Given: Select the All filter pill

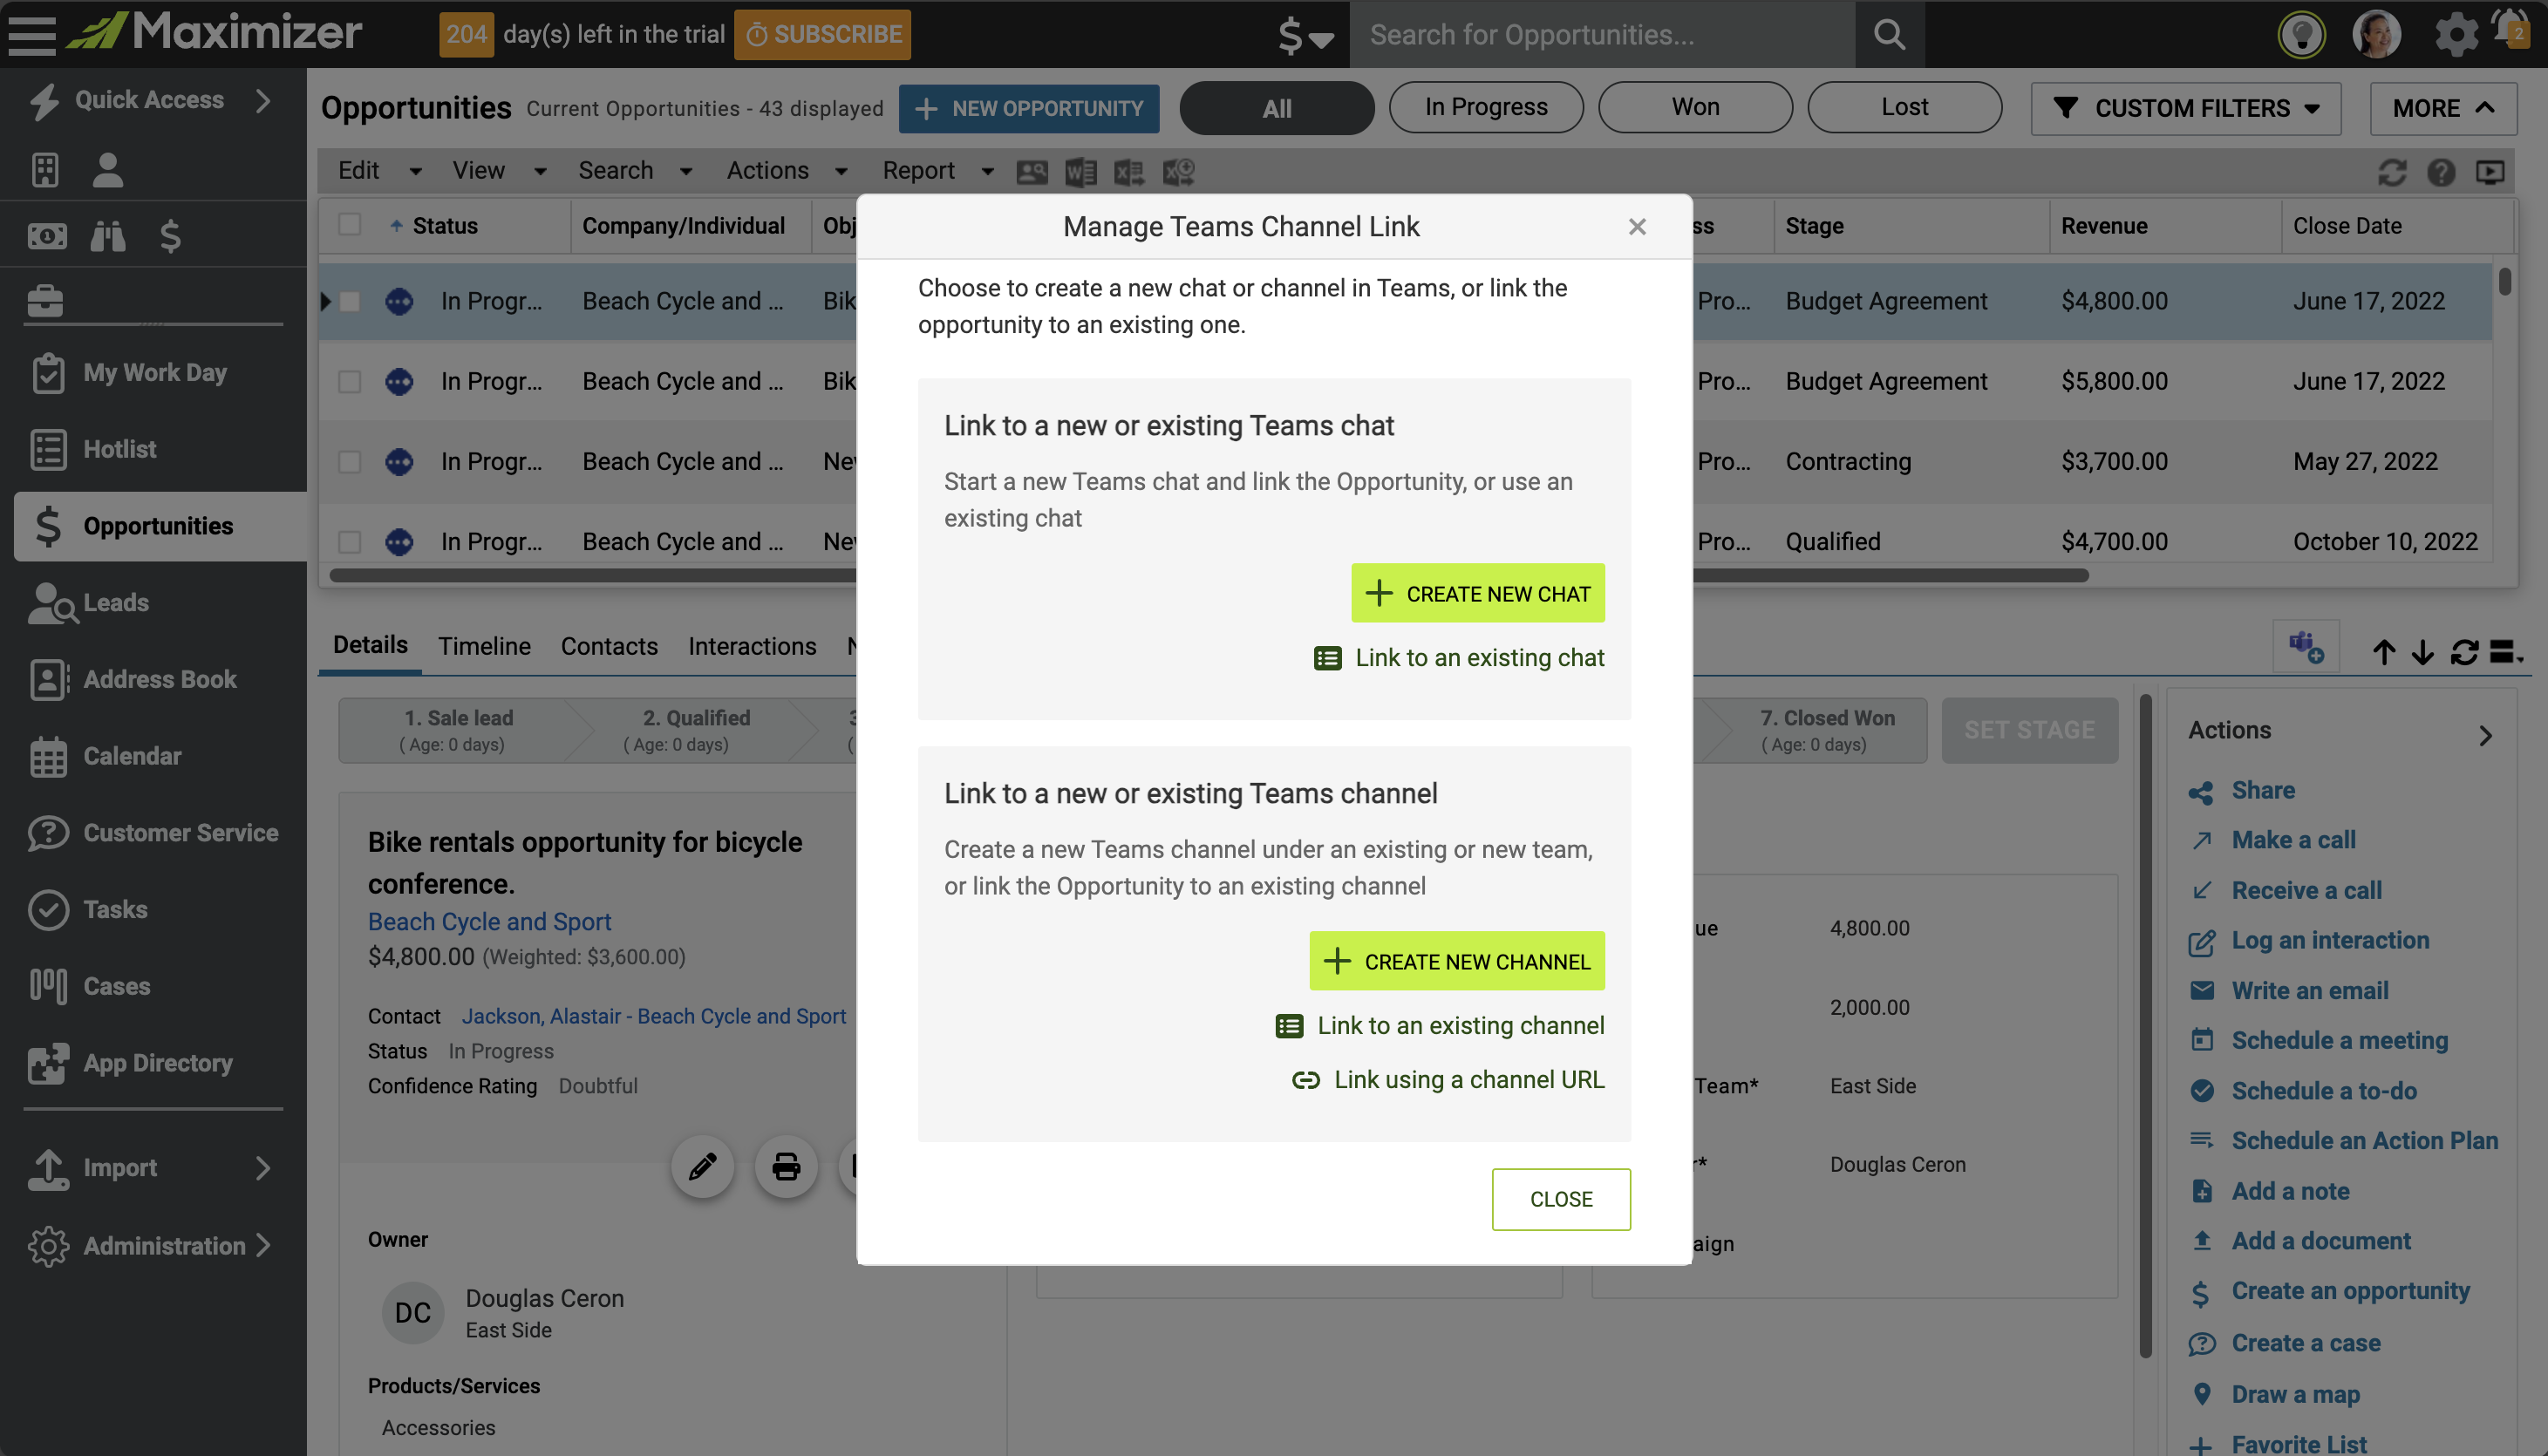Looking at the screenshot, I should click(x=1277, y=108).
